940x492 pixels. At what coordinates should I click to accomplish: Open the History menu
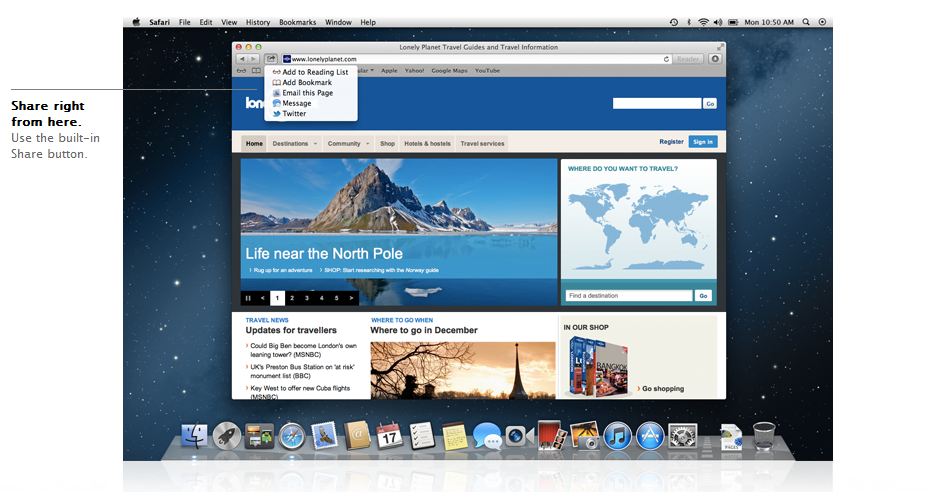258,22
